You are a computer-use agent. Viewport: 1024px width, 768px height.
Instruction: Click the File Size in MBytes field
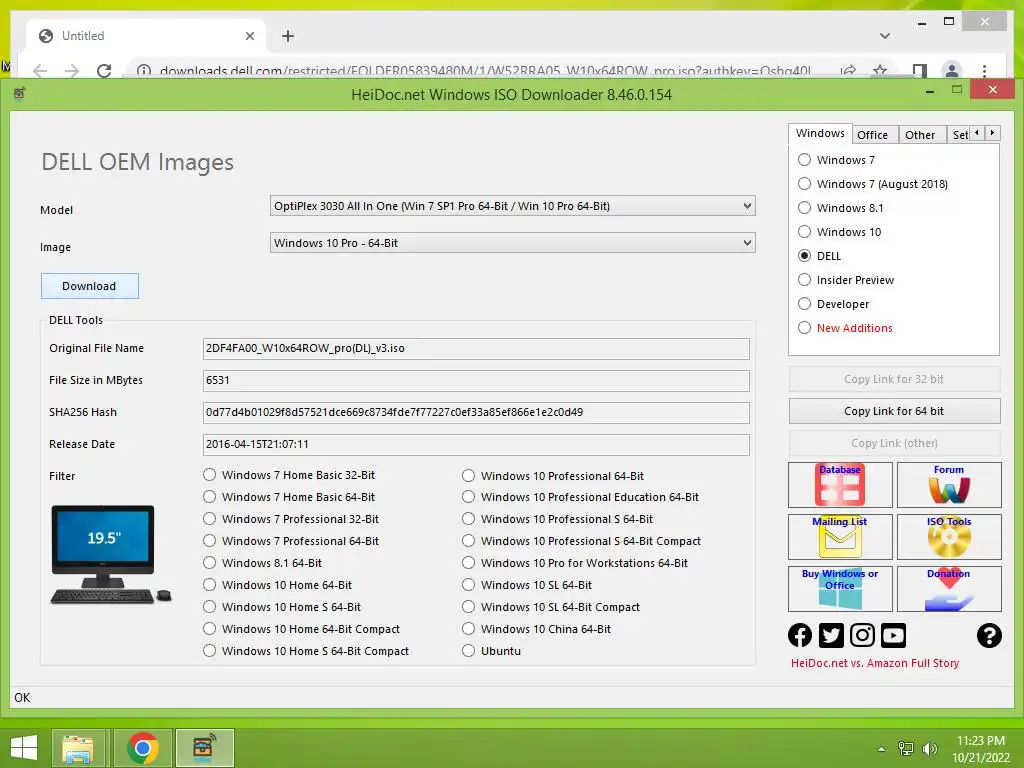coord(476,380)
